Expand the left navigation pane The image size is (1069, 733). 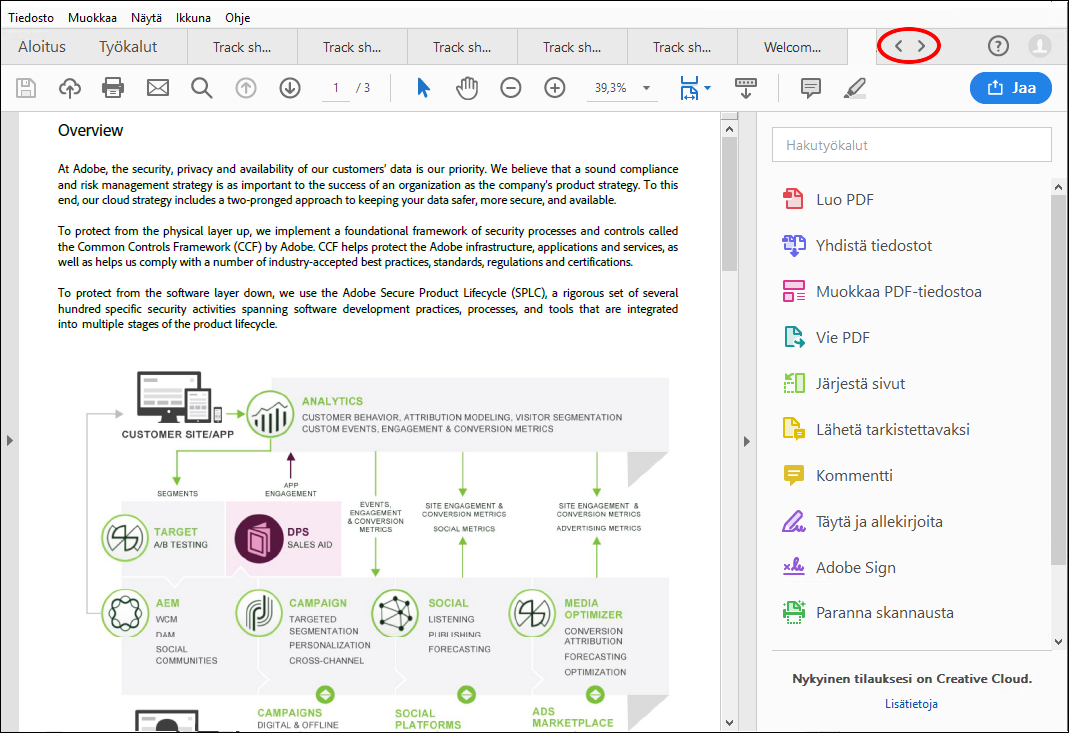coord(10,440)
